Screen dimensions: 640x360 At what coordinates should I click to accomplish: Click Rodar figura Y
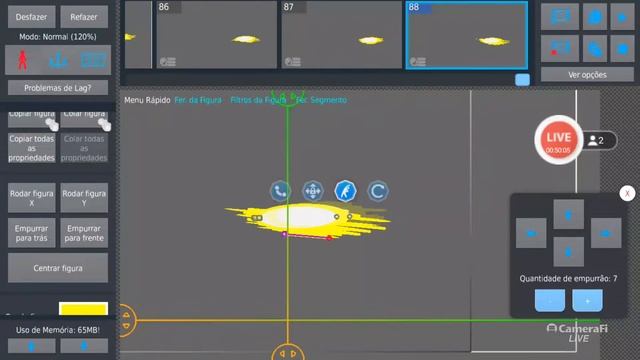tap(84, 198)
